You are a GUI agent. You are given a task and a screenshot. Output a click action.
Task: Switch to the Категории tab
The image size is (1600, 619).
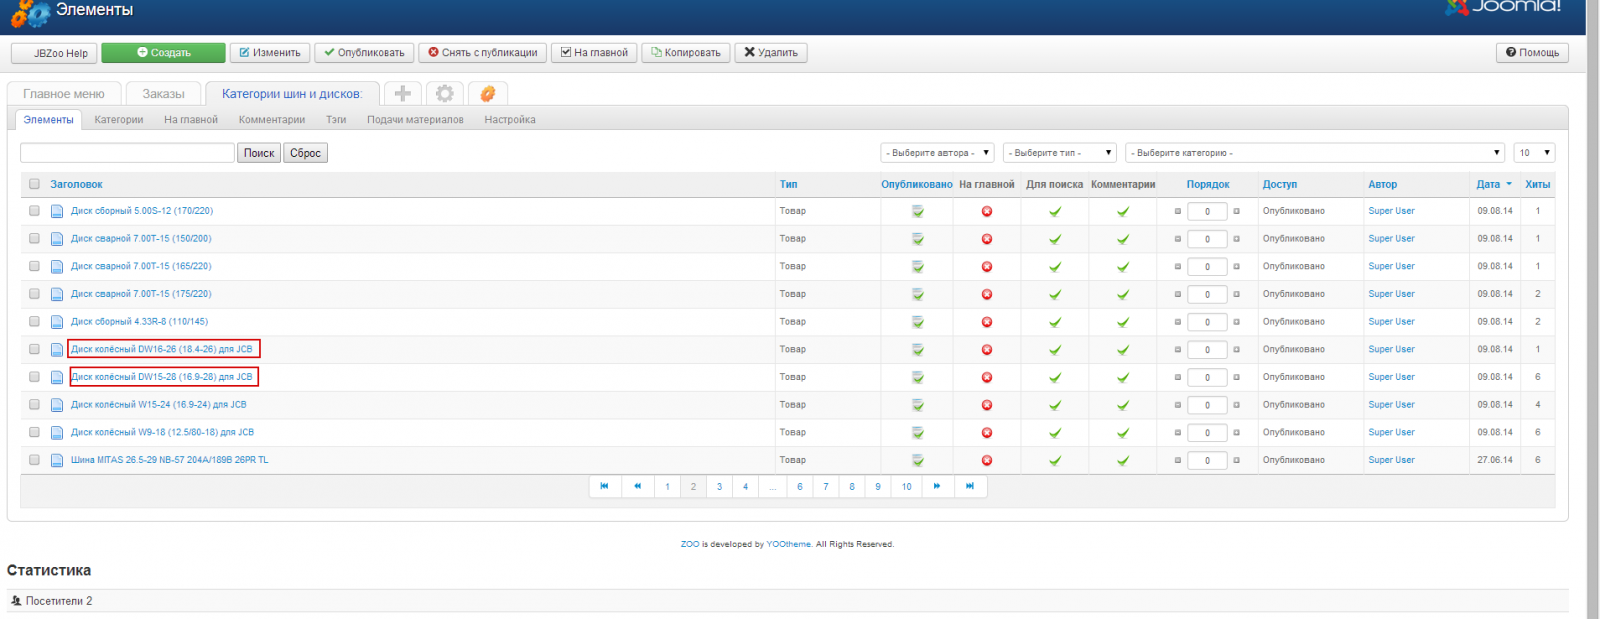[119, 120]
